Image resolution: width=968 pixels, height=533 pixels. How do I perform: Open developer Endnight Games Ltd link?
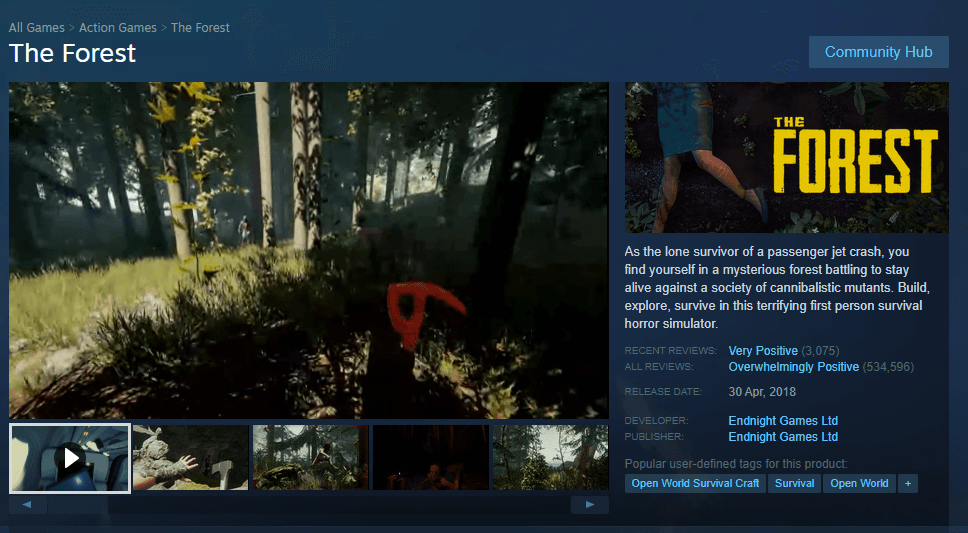(x=783, y=421)
